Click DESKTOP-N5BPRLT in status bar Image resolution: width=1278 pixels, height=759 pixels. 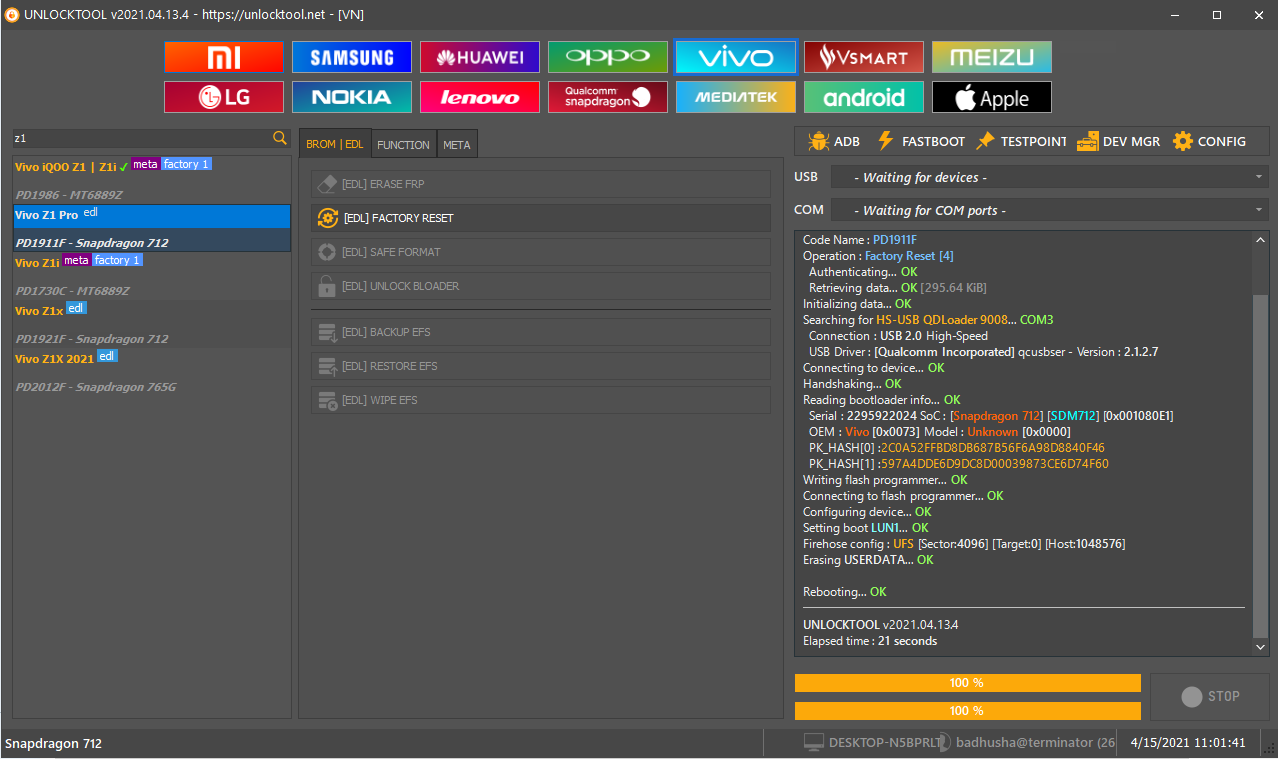[884, 743]
